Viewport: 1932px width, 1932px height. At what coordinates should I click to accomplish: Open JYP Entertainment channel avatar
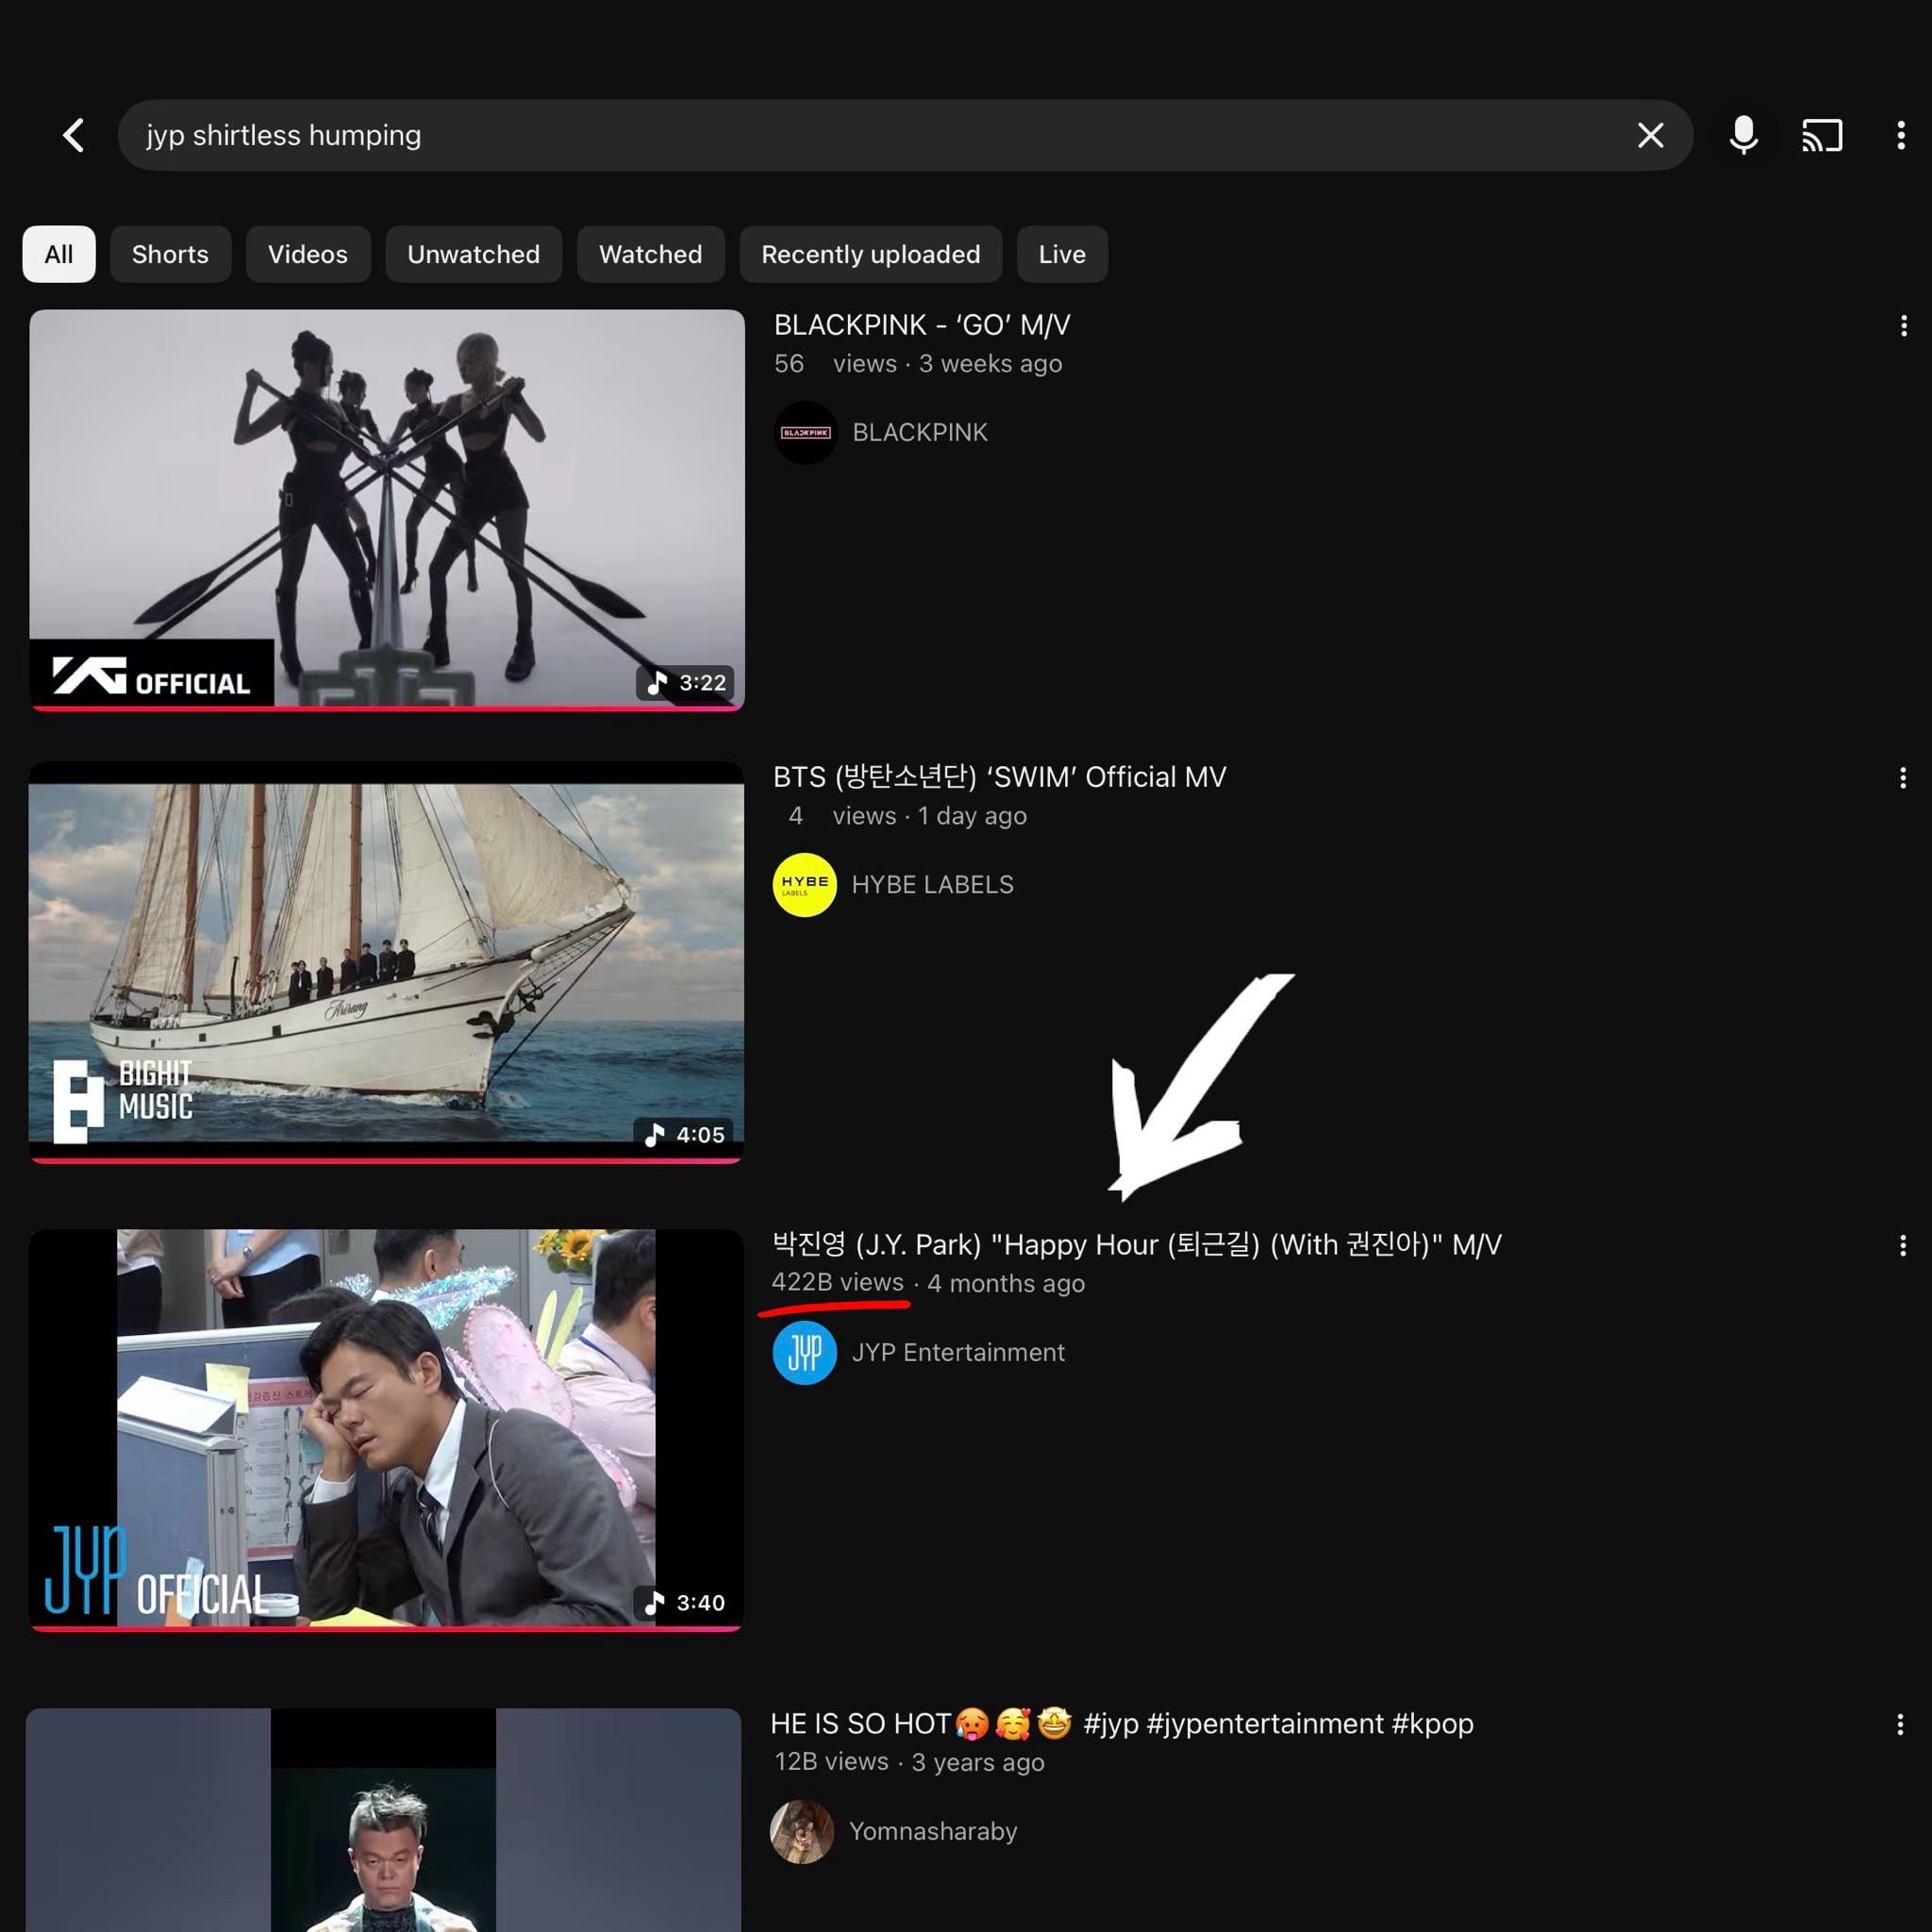click(804, 1352)
